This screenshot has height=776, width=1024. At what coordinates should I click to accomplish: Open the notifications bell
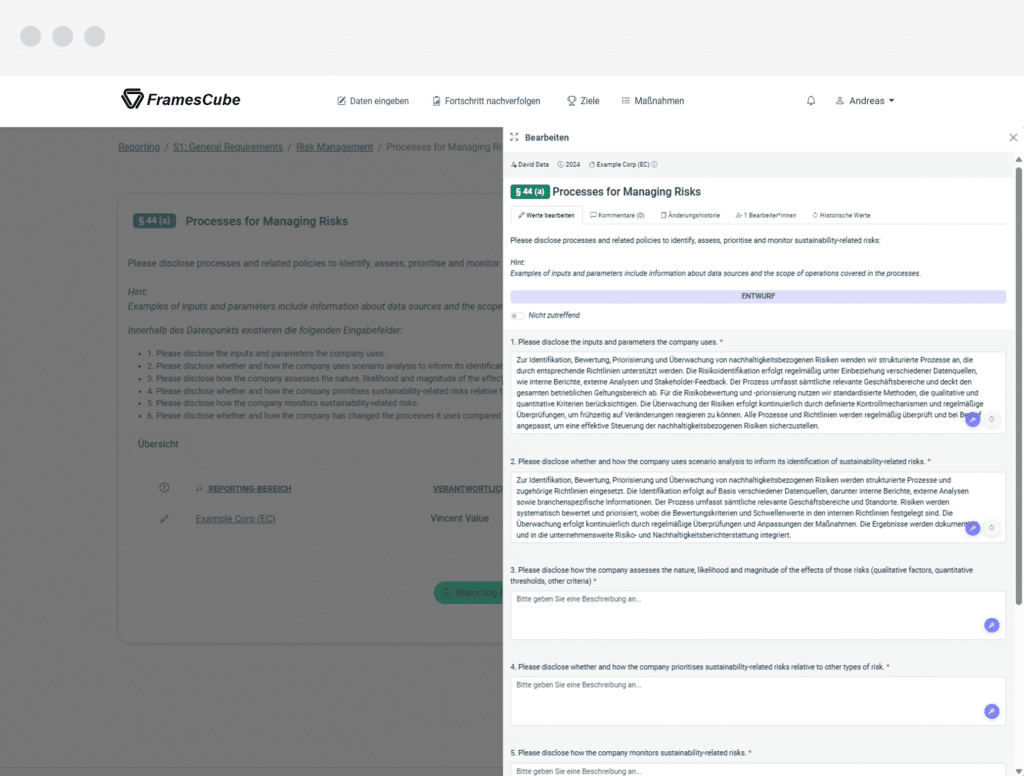(x=810, y=101)
